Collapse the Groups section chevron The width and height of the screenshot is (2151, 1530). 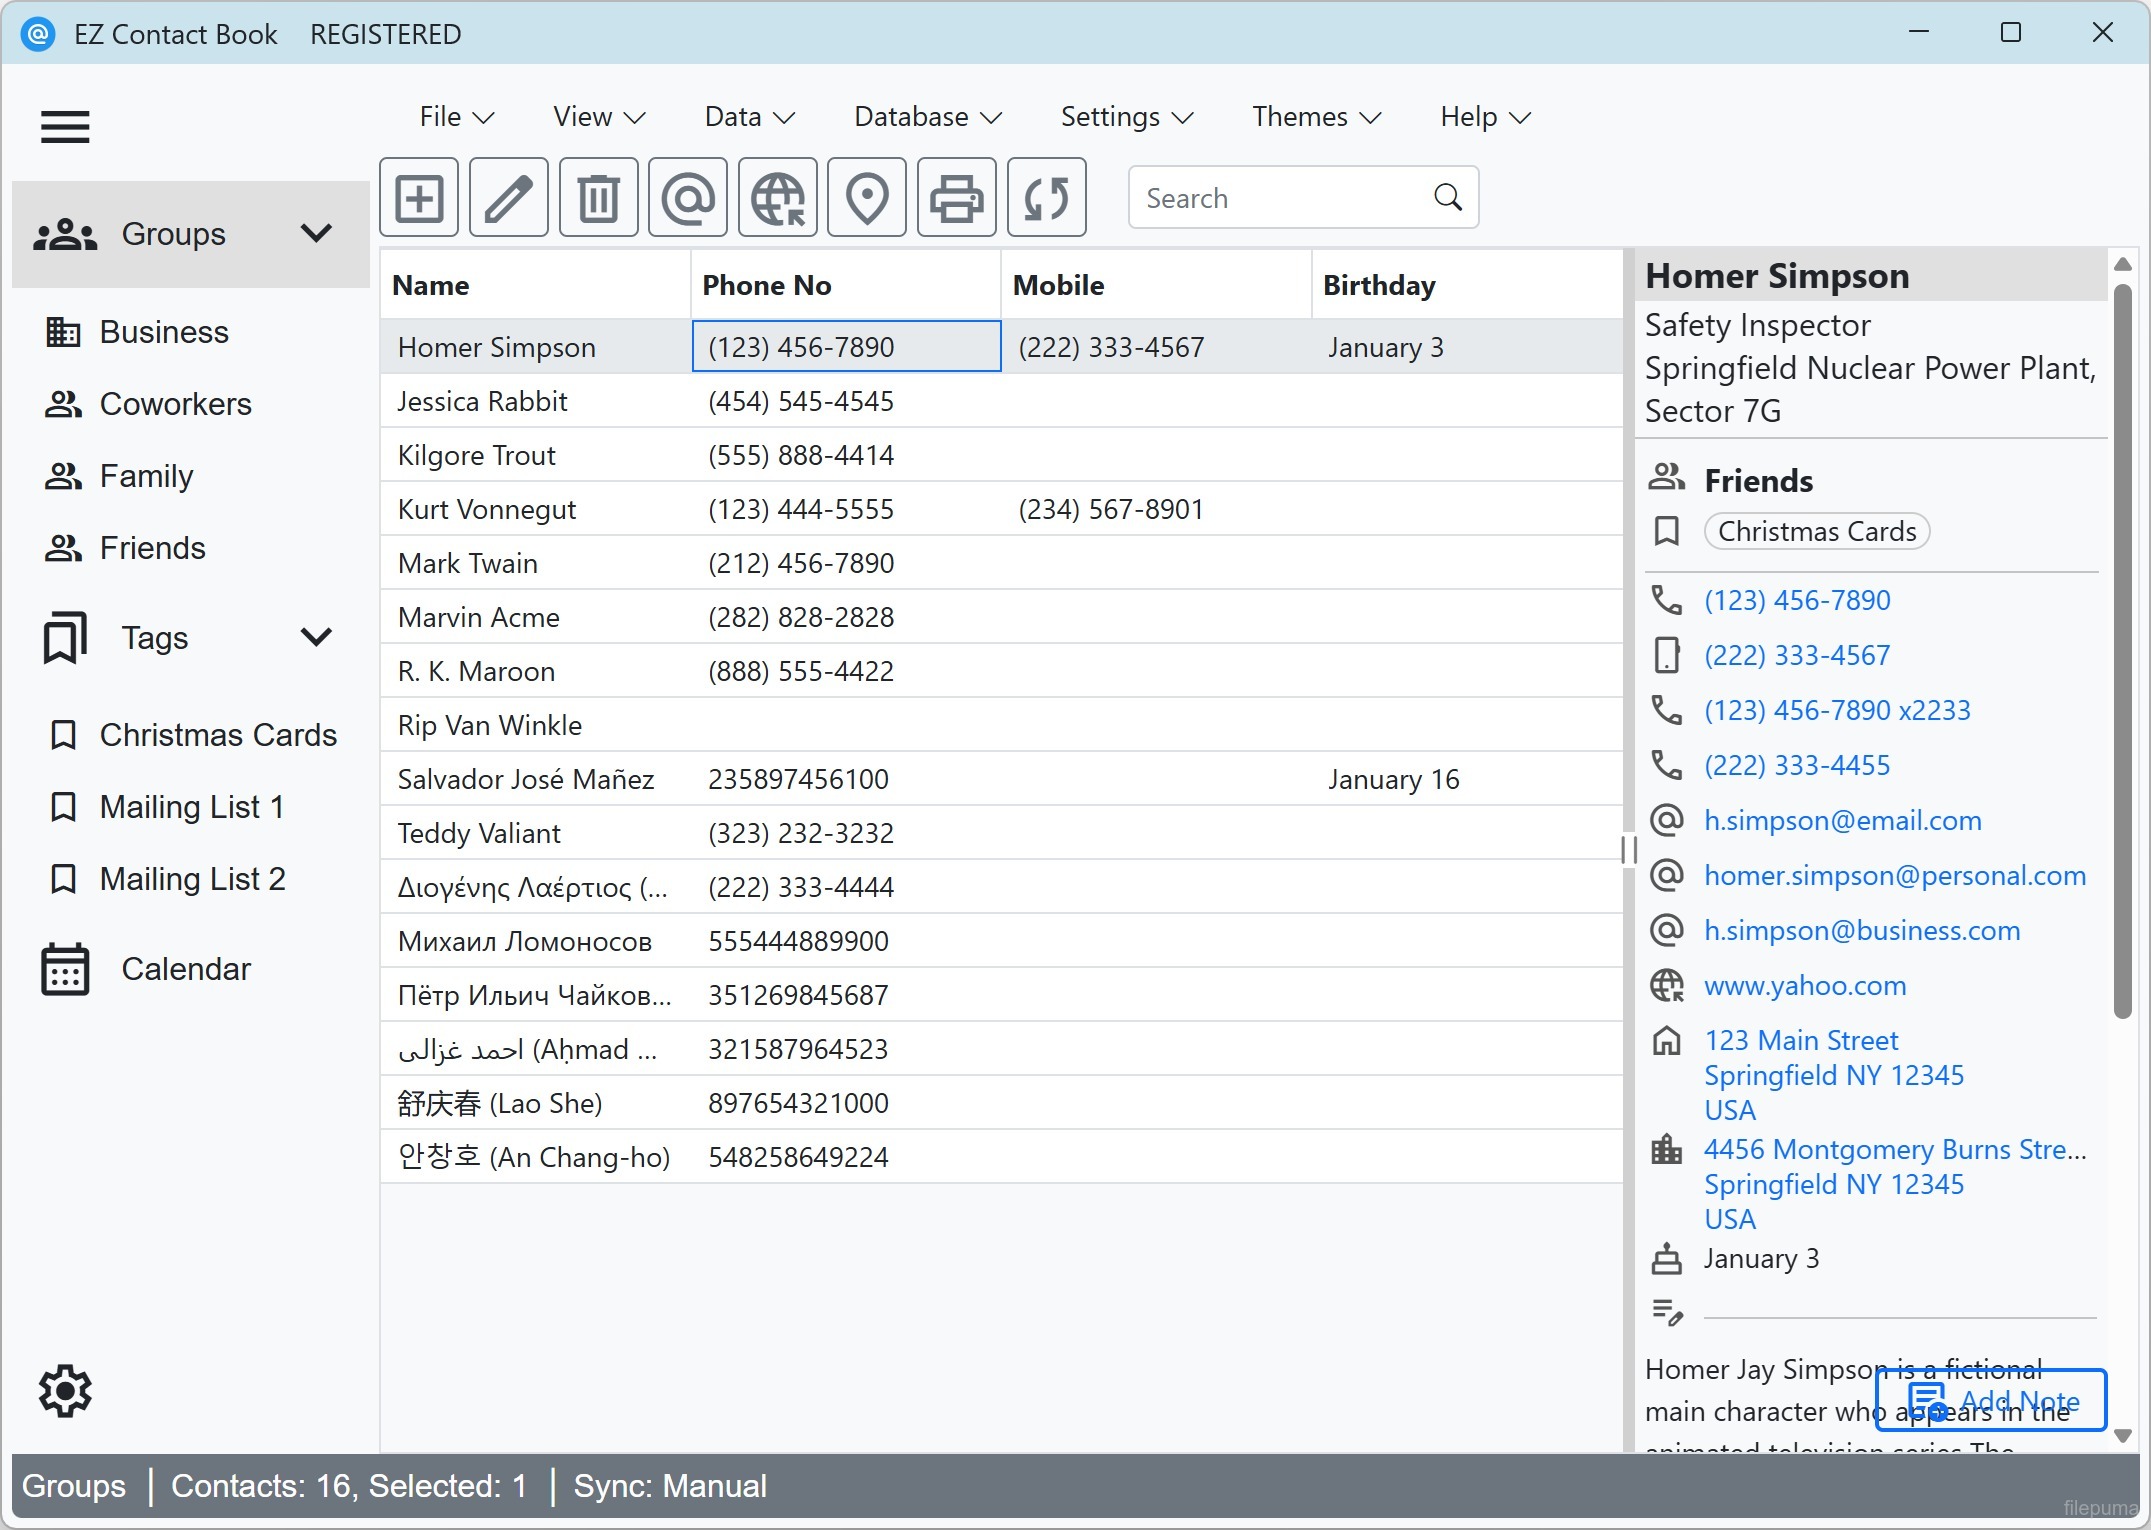tap(316, 233)
